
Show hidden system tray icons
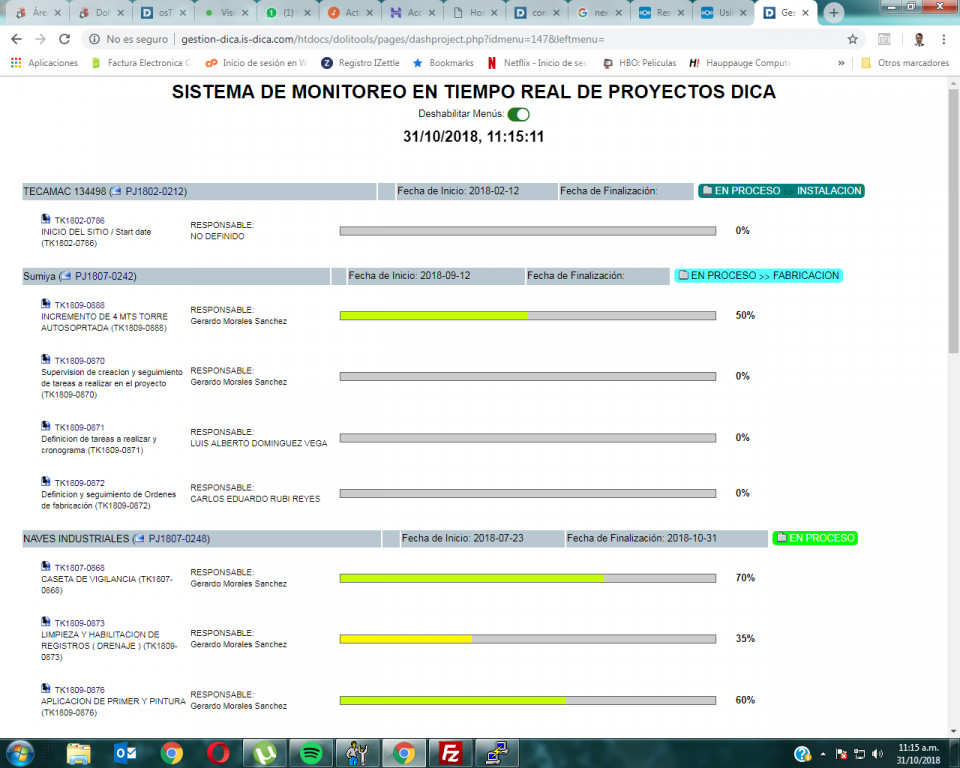click(823, 754)
